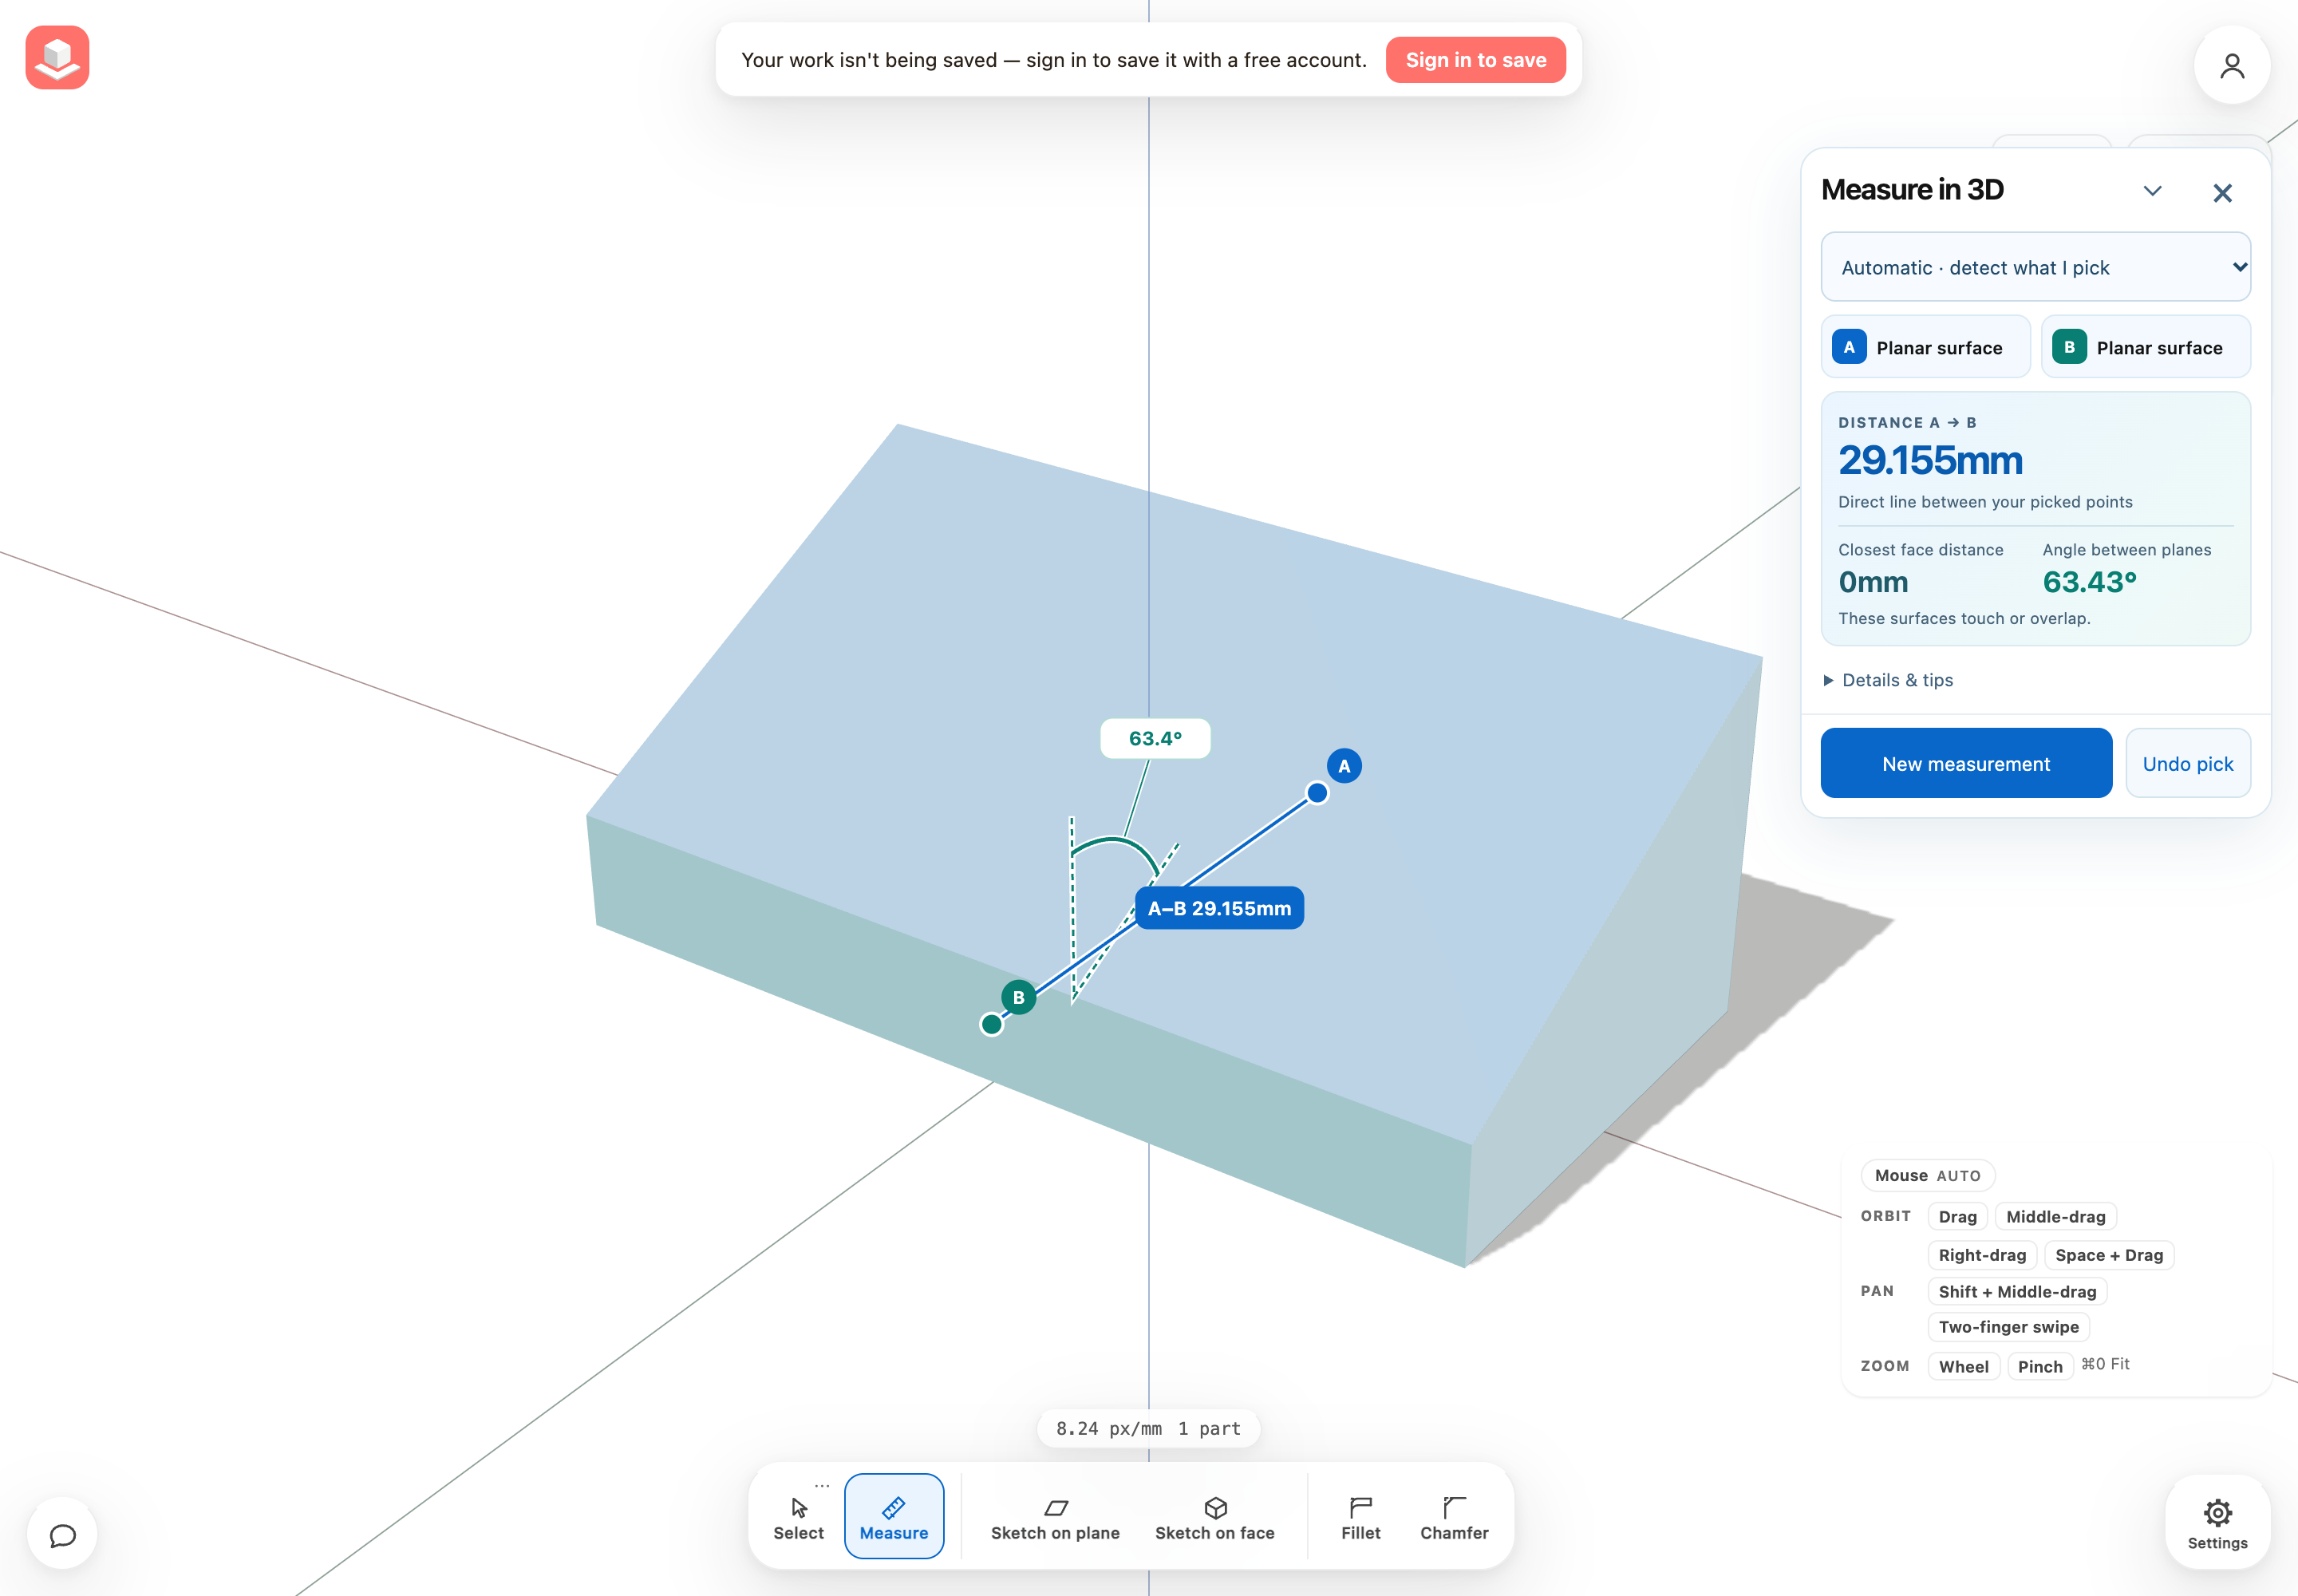This screenshot has height=1596, width=2298.
Task: Select the Fillet tool
Action: click(x=1360, y=1517)
